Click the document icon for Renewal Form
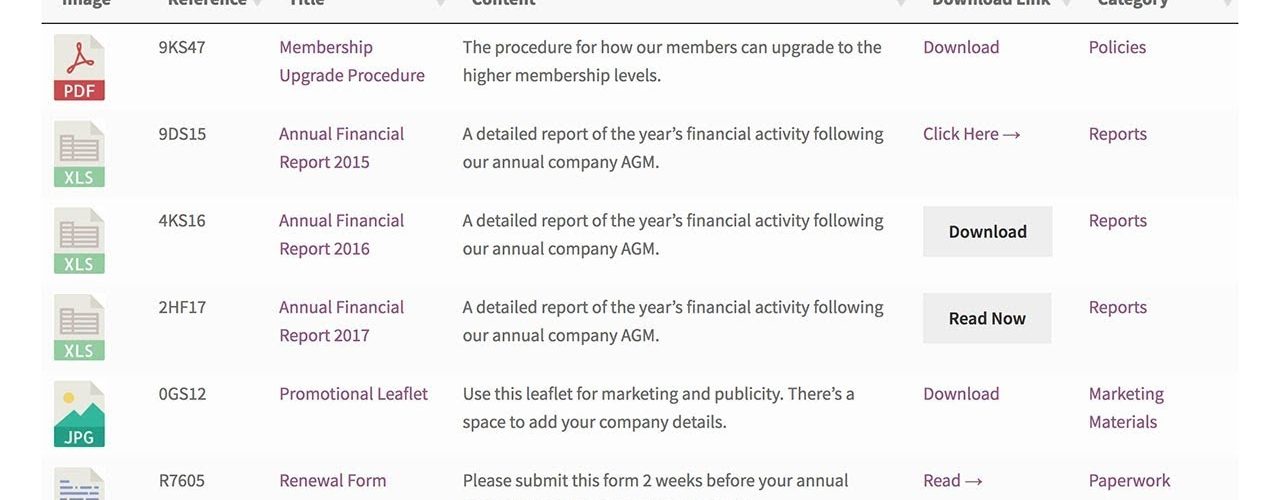Image resolution: width=1280 pixels, height=500 pixels. pyautogui.click(x=79, y=484)
